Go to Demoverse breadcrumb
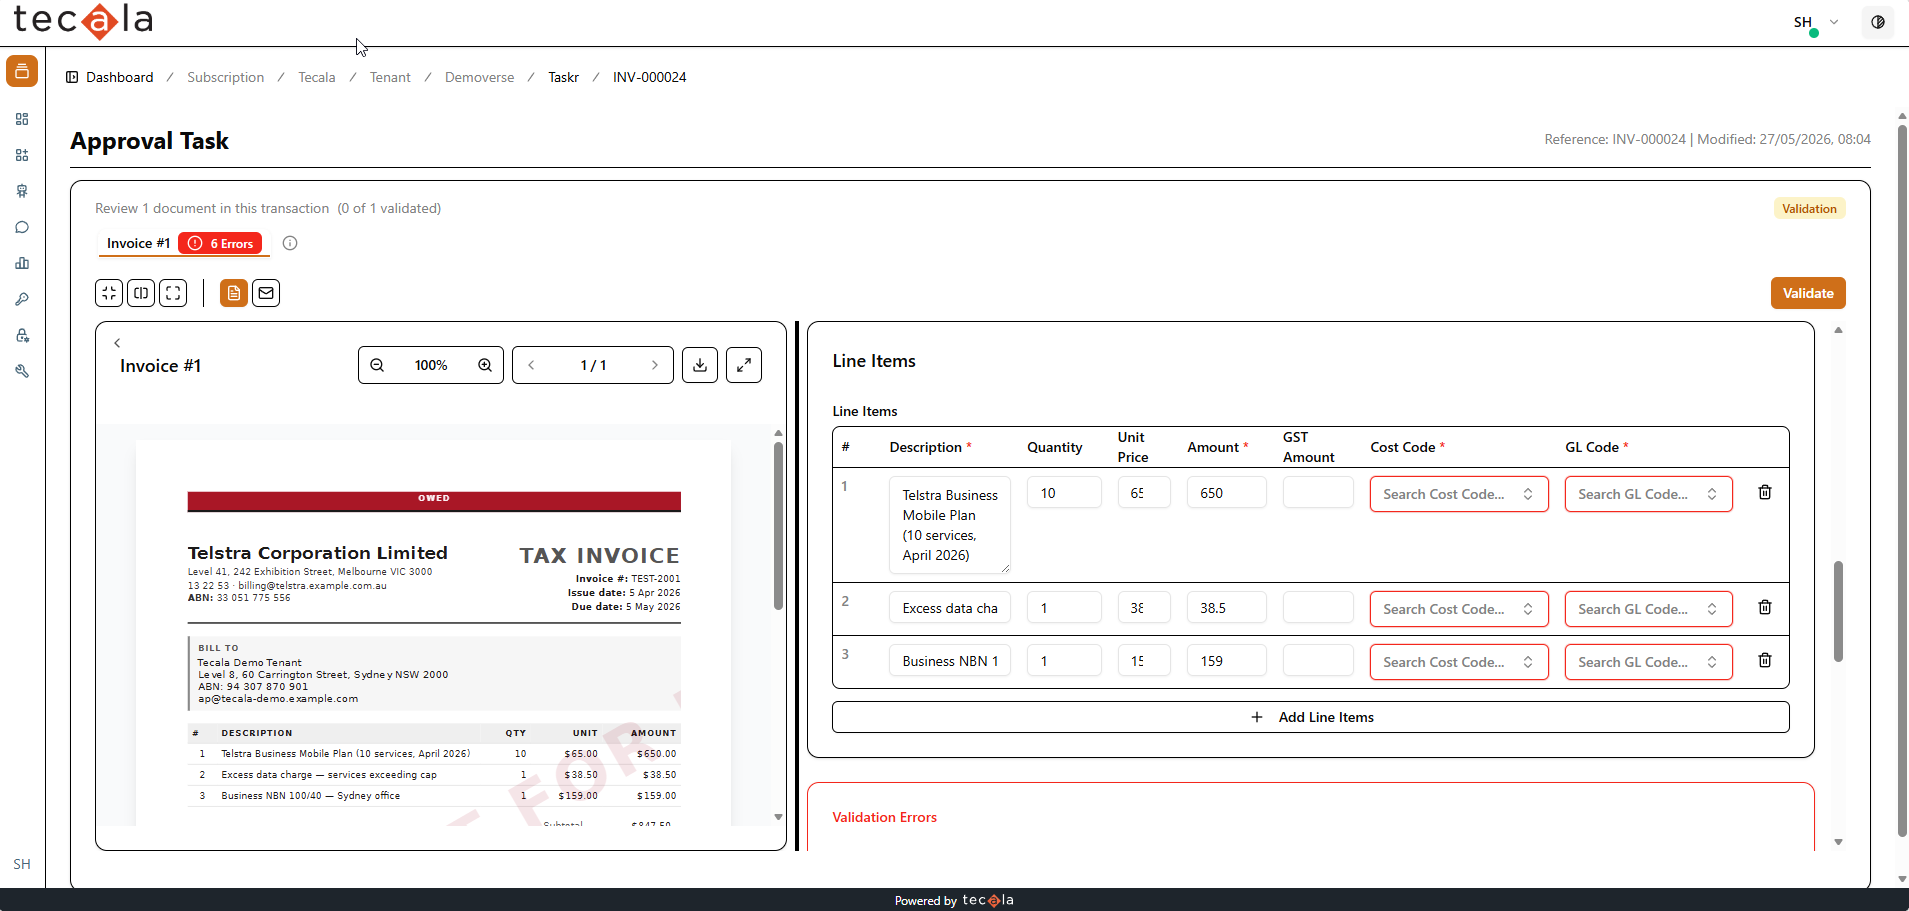Viewport: 1909px width, 911px height. [x=480, y=77]
